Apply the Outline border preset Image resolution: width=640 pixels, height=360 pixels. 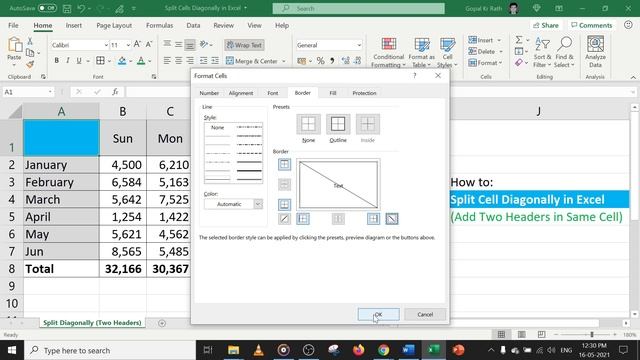[x=338, y=124]
